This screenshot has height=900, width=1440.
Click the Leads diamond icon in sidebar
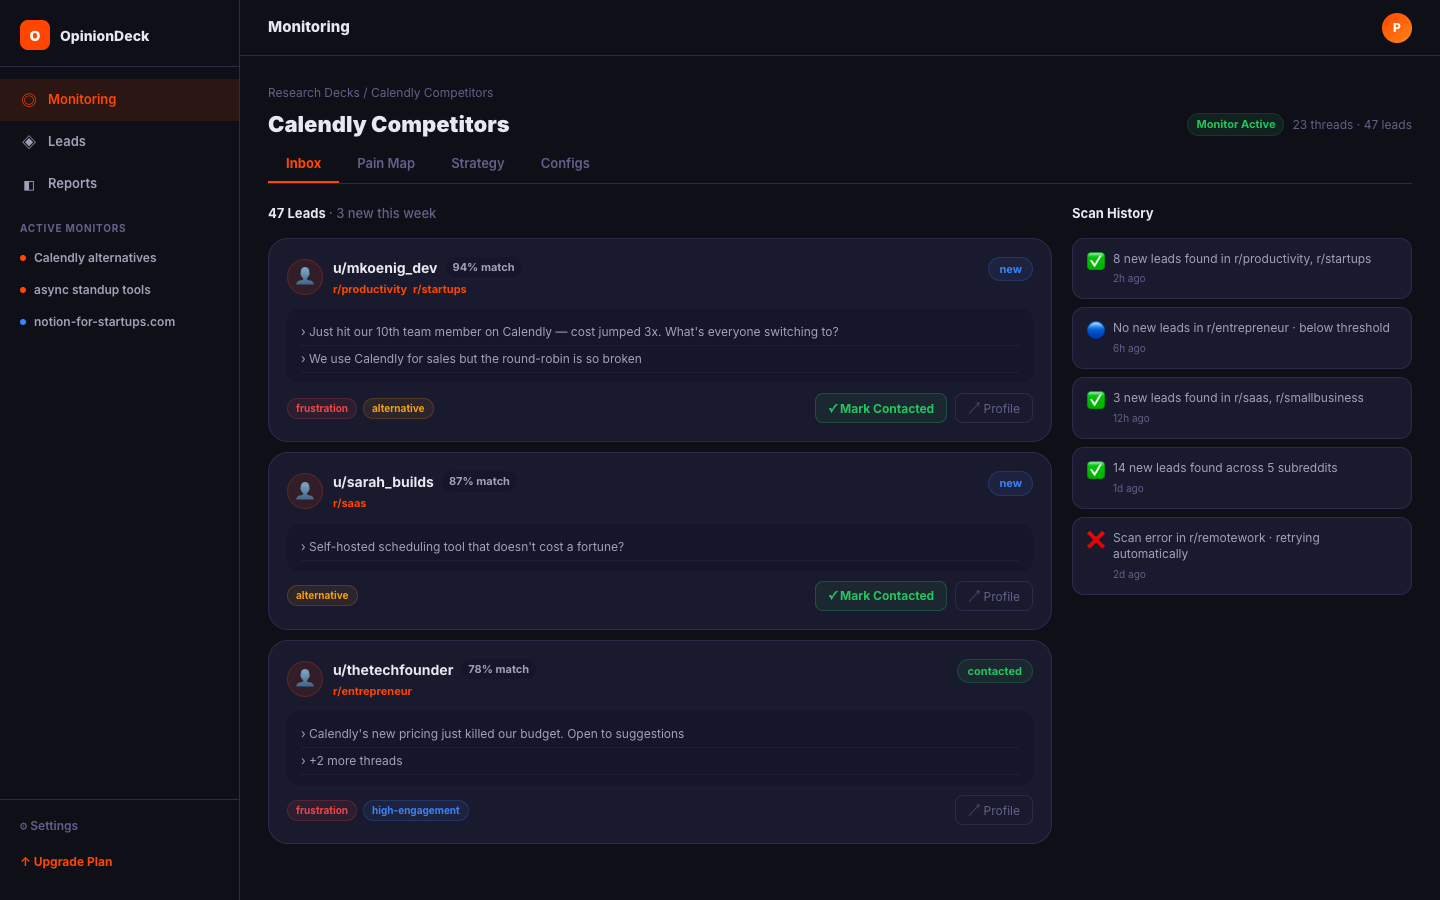pyautogui.click(x=29, y=142)
